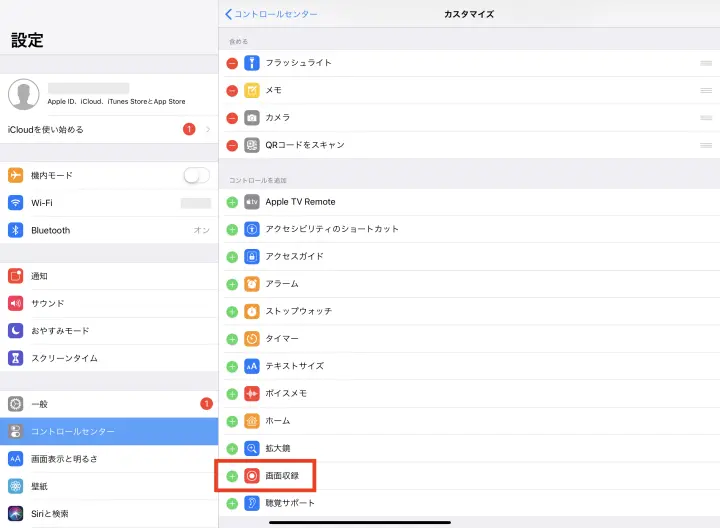Grab reorder handle for QRコードをスキャン row
Viewport: 720px width, 528px height.
[x=706, y=145]
